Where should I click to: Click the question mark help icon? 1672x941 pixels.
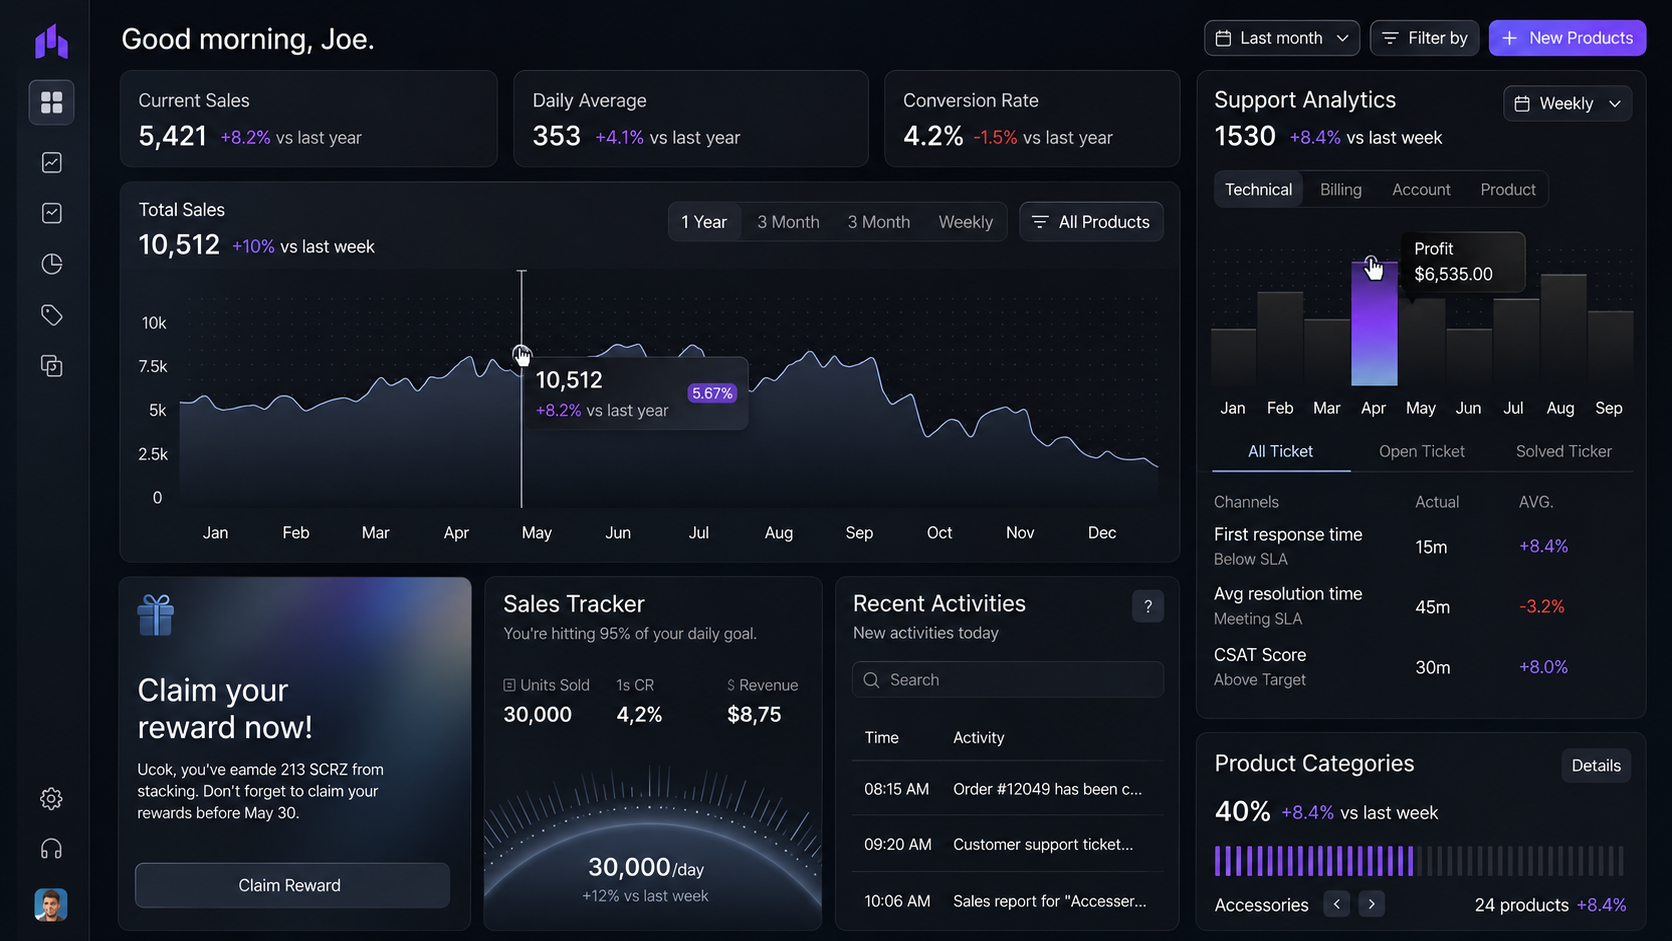click(1148, 606)
